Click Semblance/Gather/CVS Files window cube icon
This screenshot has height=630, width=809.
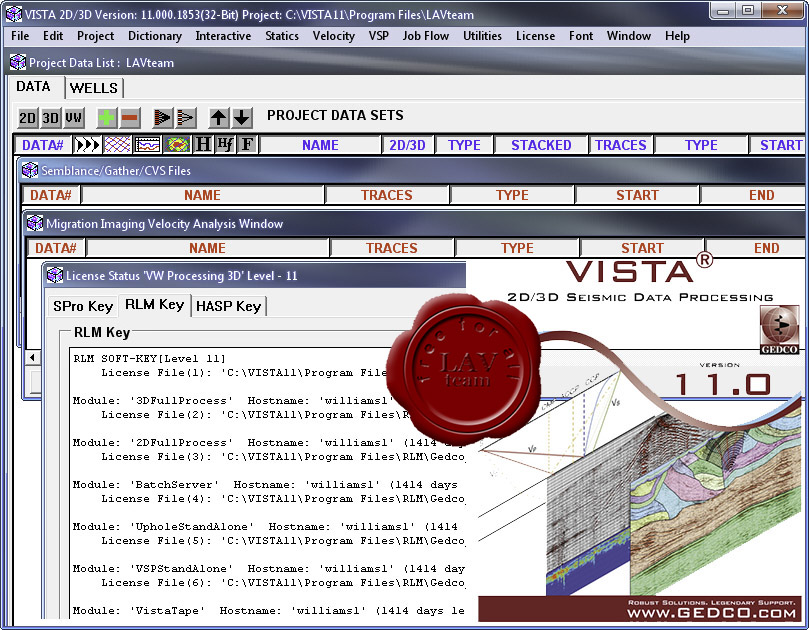tap(30, 170)
